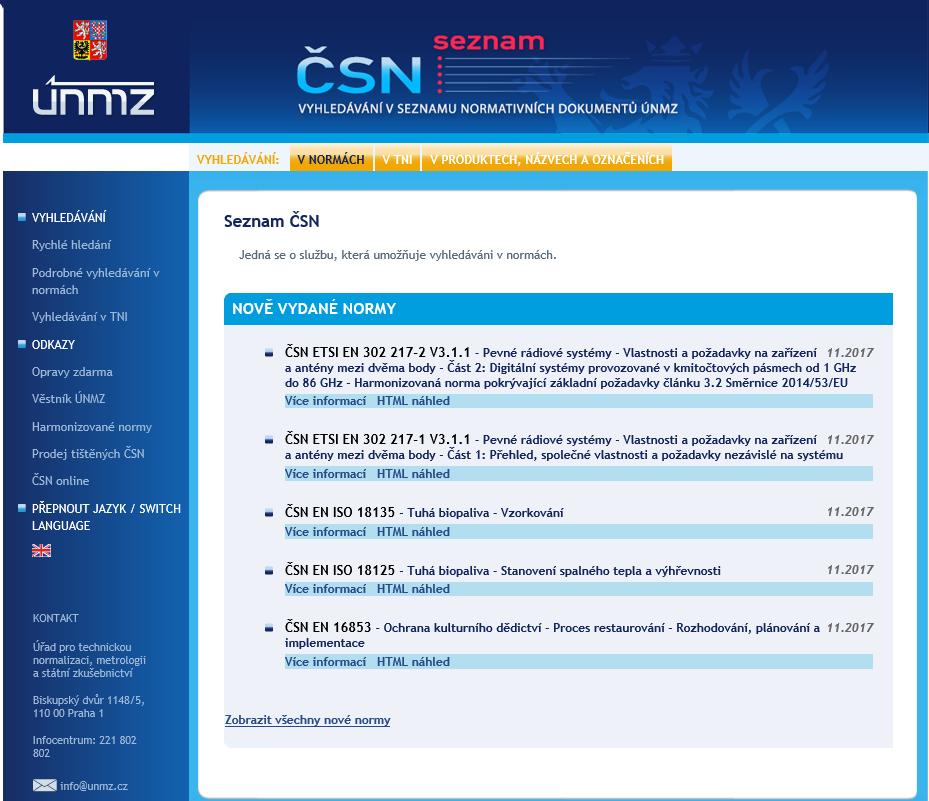
Task: Open Více informací for EN 302 217-2
Action: click(x=325, y=401)
